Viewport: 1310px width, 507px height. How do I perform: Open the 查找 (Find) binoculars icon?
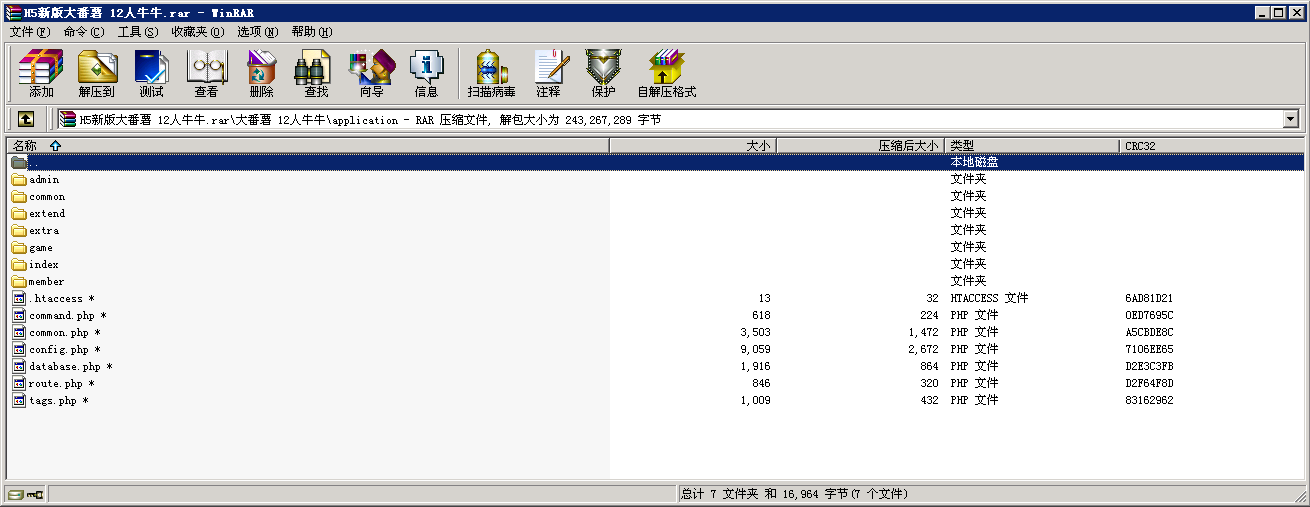tap(316, 74)
